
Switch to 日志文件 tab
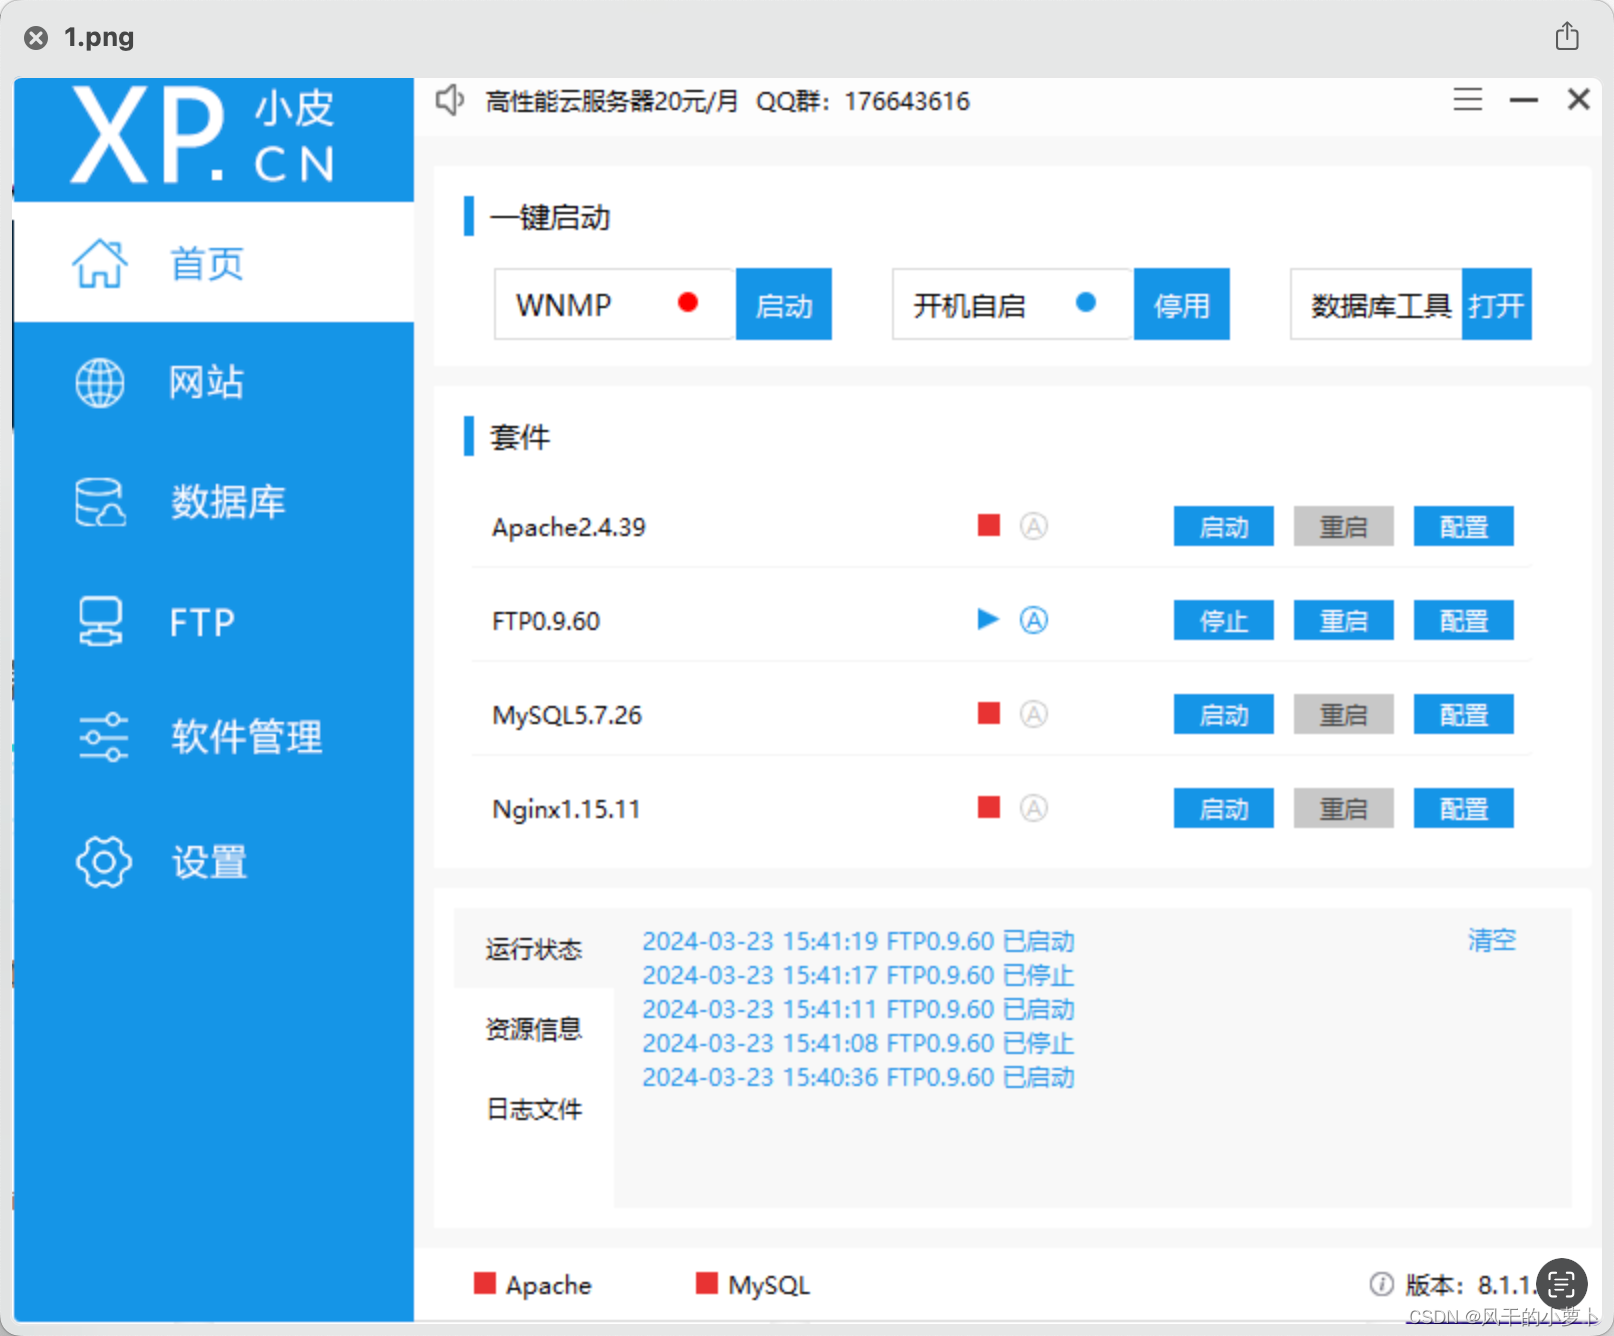pyautogui.click(x=534, y=1108)
